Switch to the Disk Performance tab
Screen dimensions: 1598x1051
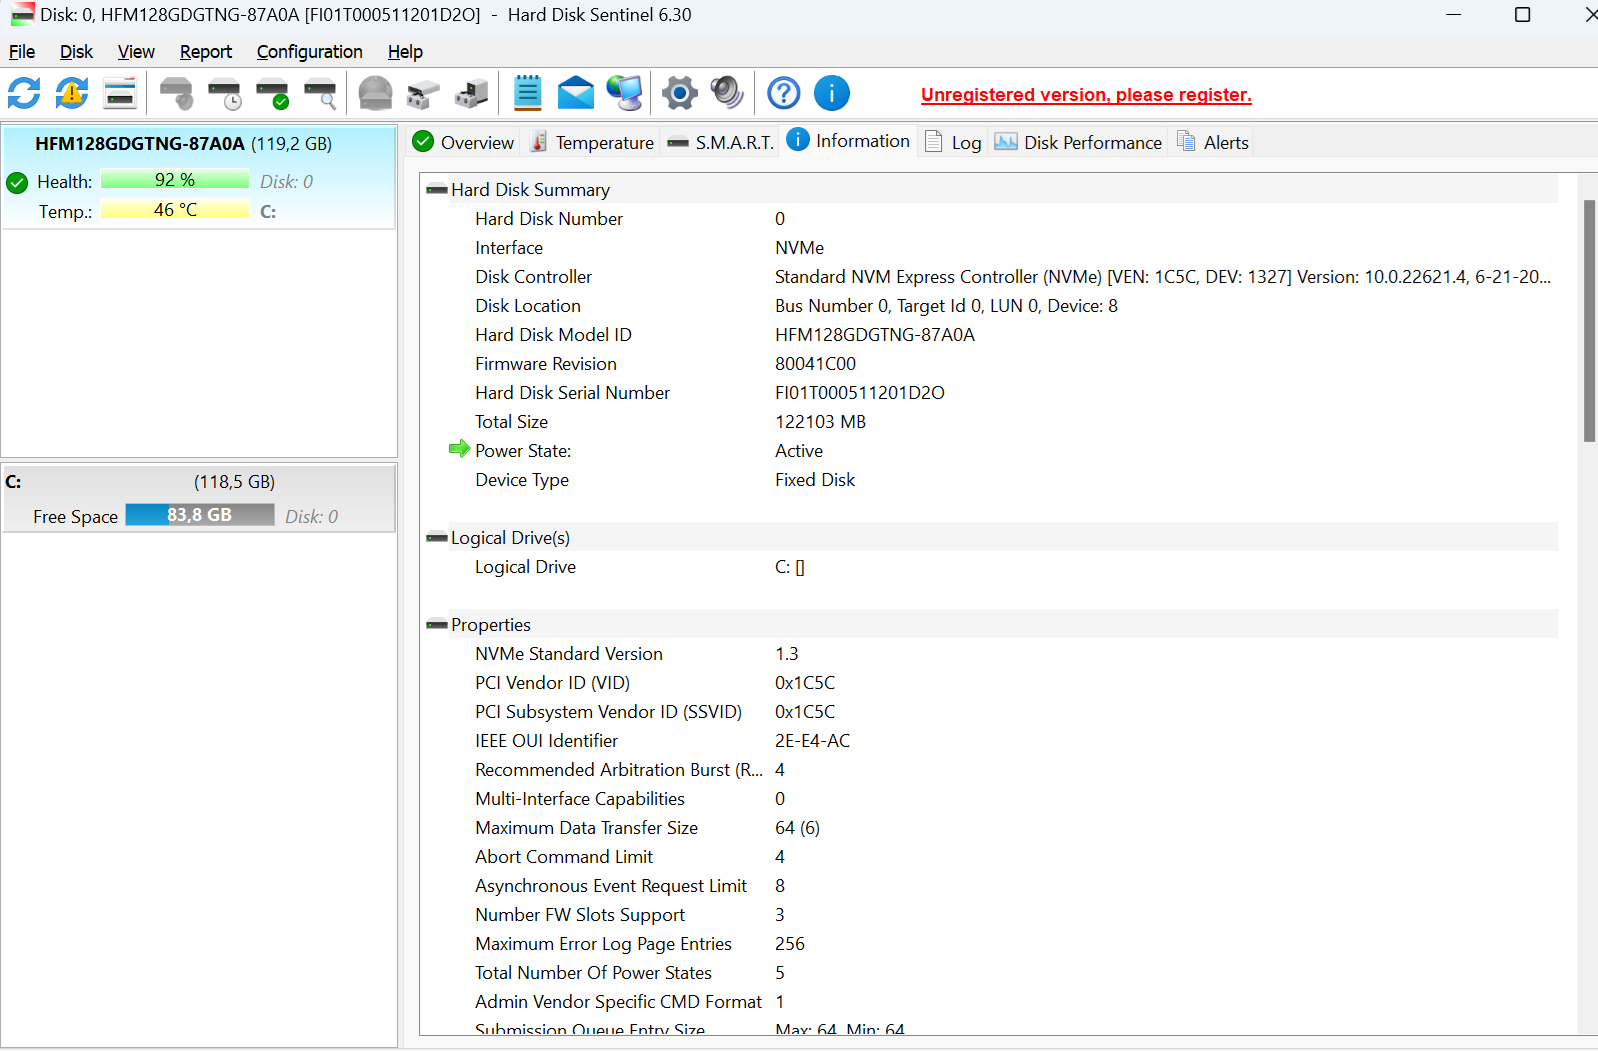(x=1079, y=143)
